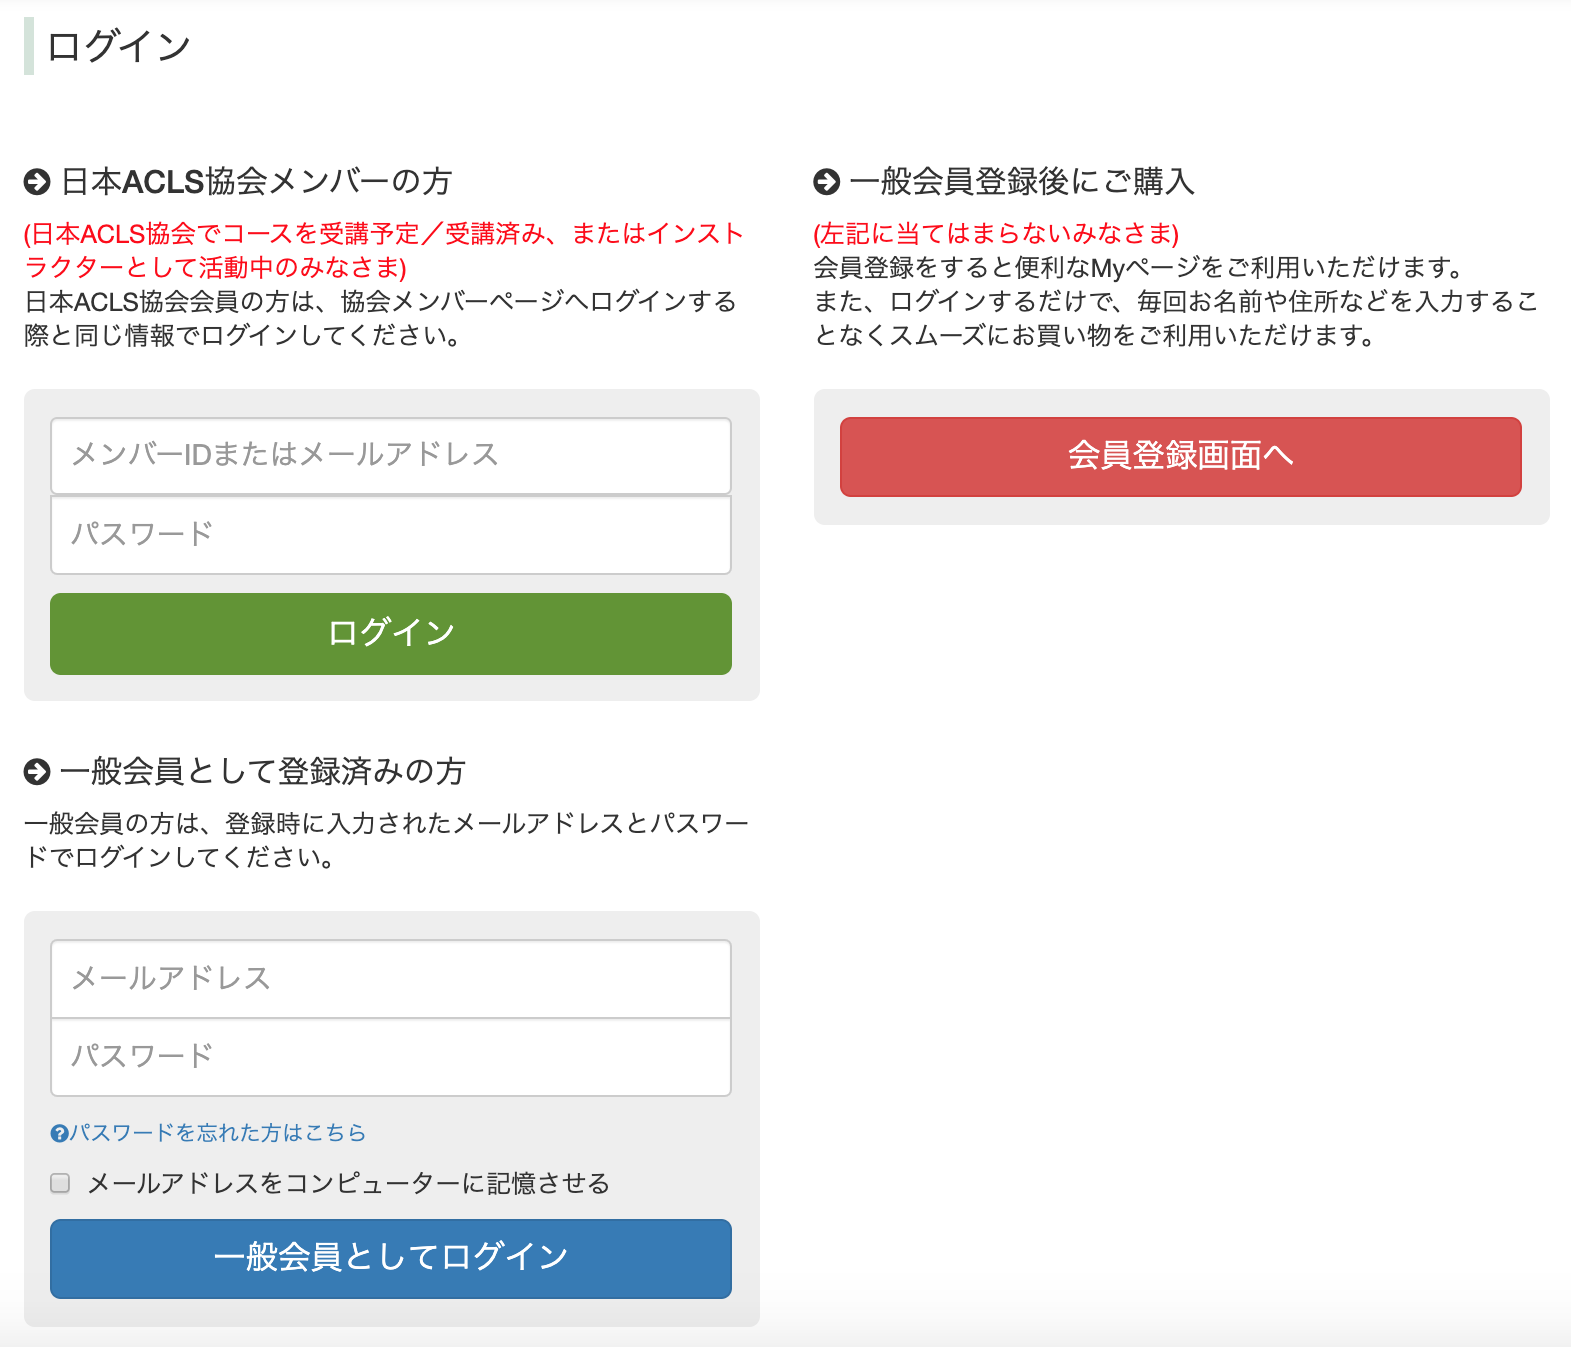Click the 一般会員登録後にご購入 heading text
The height and width of the screenshot is (1347, 1571).
(1022, 181)
